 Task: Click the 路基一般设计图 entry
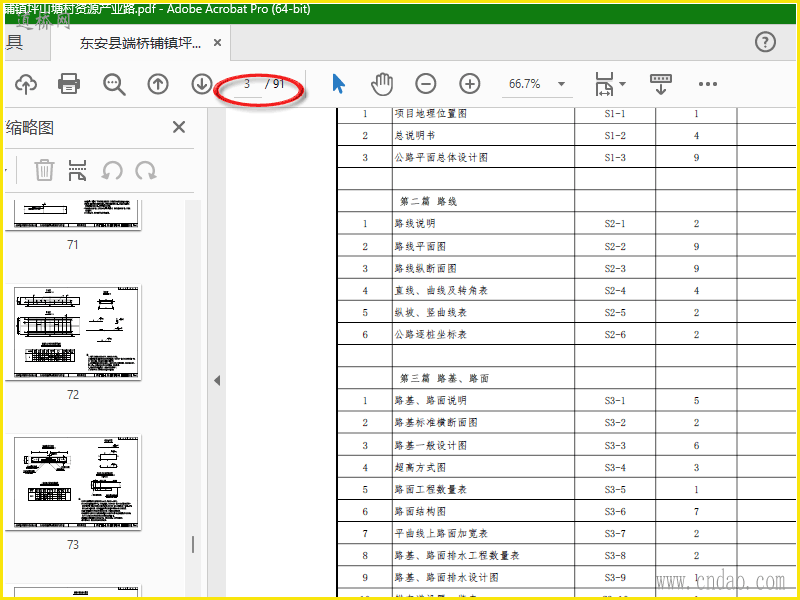click(431, 445)
